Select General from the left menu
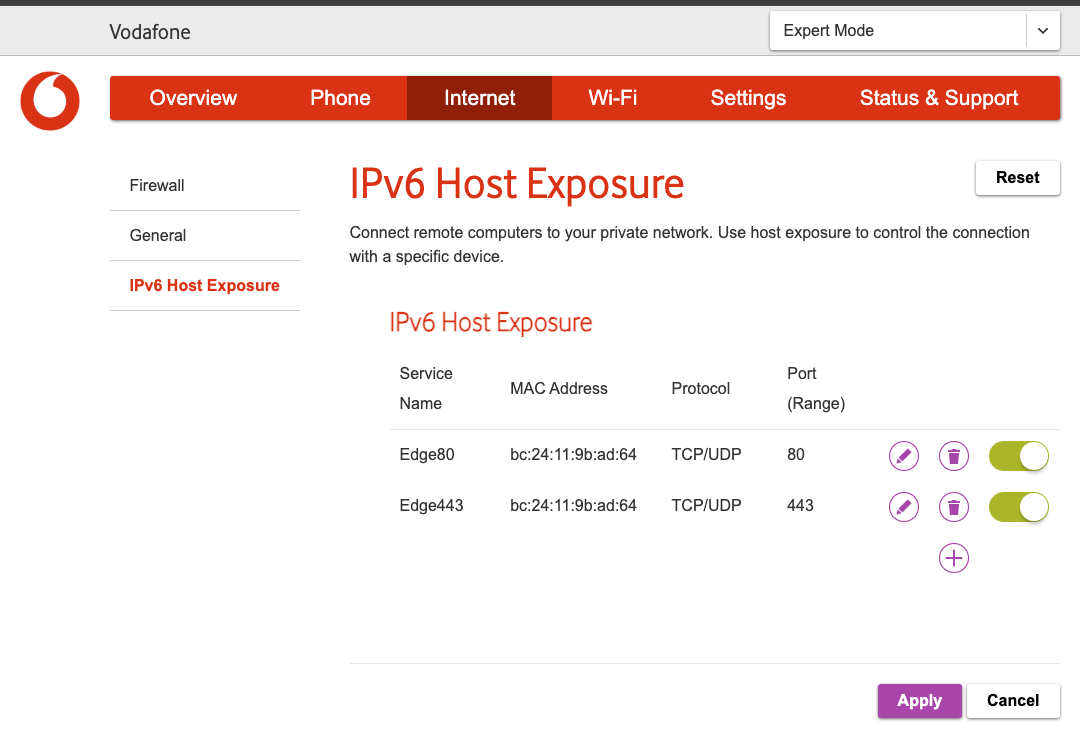1080x729 pixels. coord(158,235)
